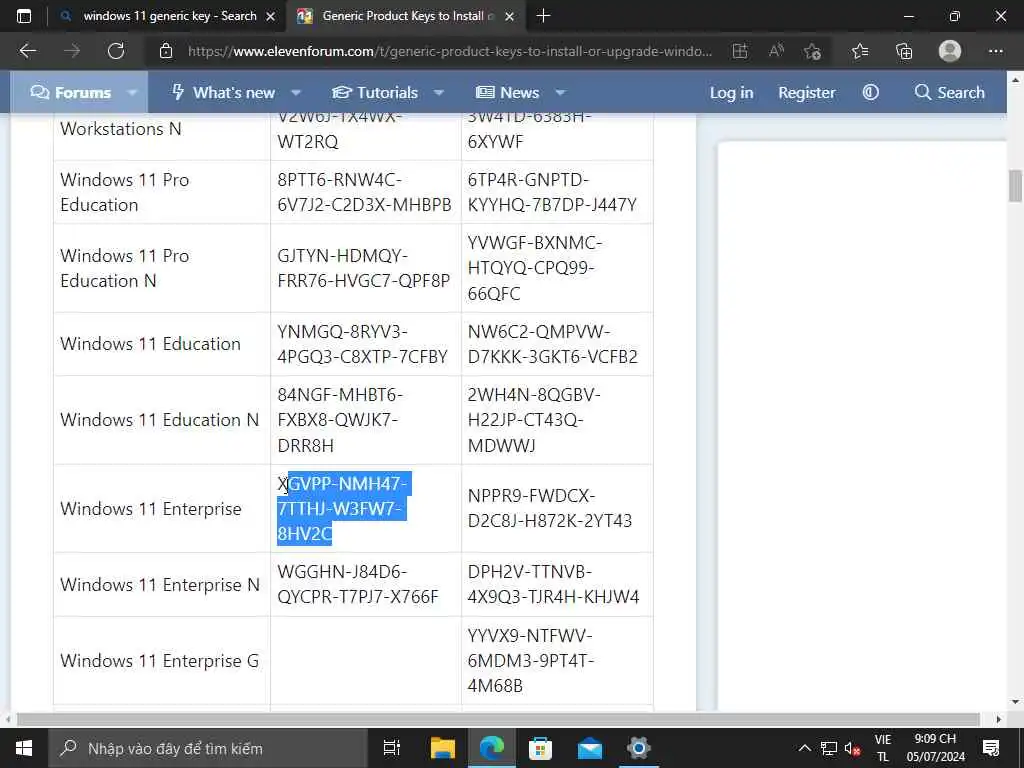Open the Mail app from the taskbar
Screen dimensions: 1024x768
coord(590,748)
